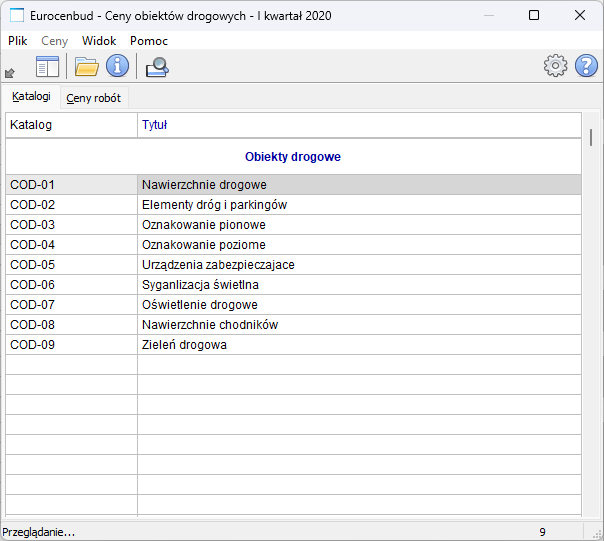Sort by the Tytuł column header
The image size is (604, 541).
(x=358, y=125)
